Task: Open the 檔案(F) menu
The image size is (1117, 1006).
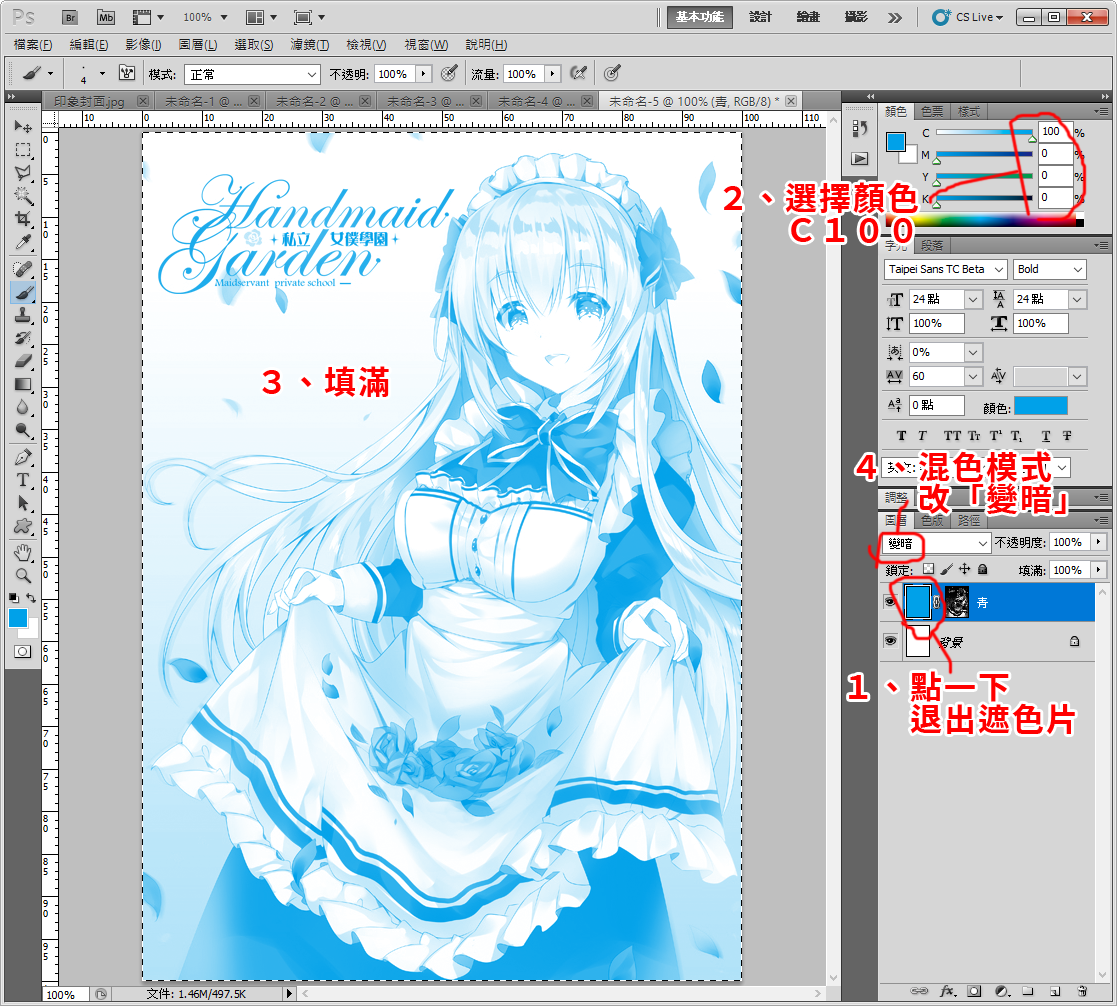Action: click(x=33, y=45)
